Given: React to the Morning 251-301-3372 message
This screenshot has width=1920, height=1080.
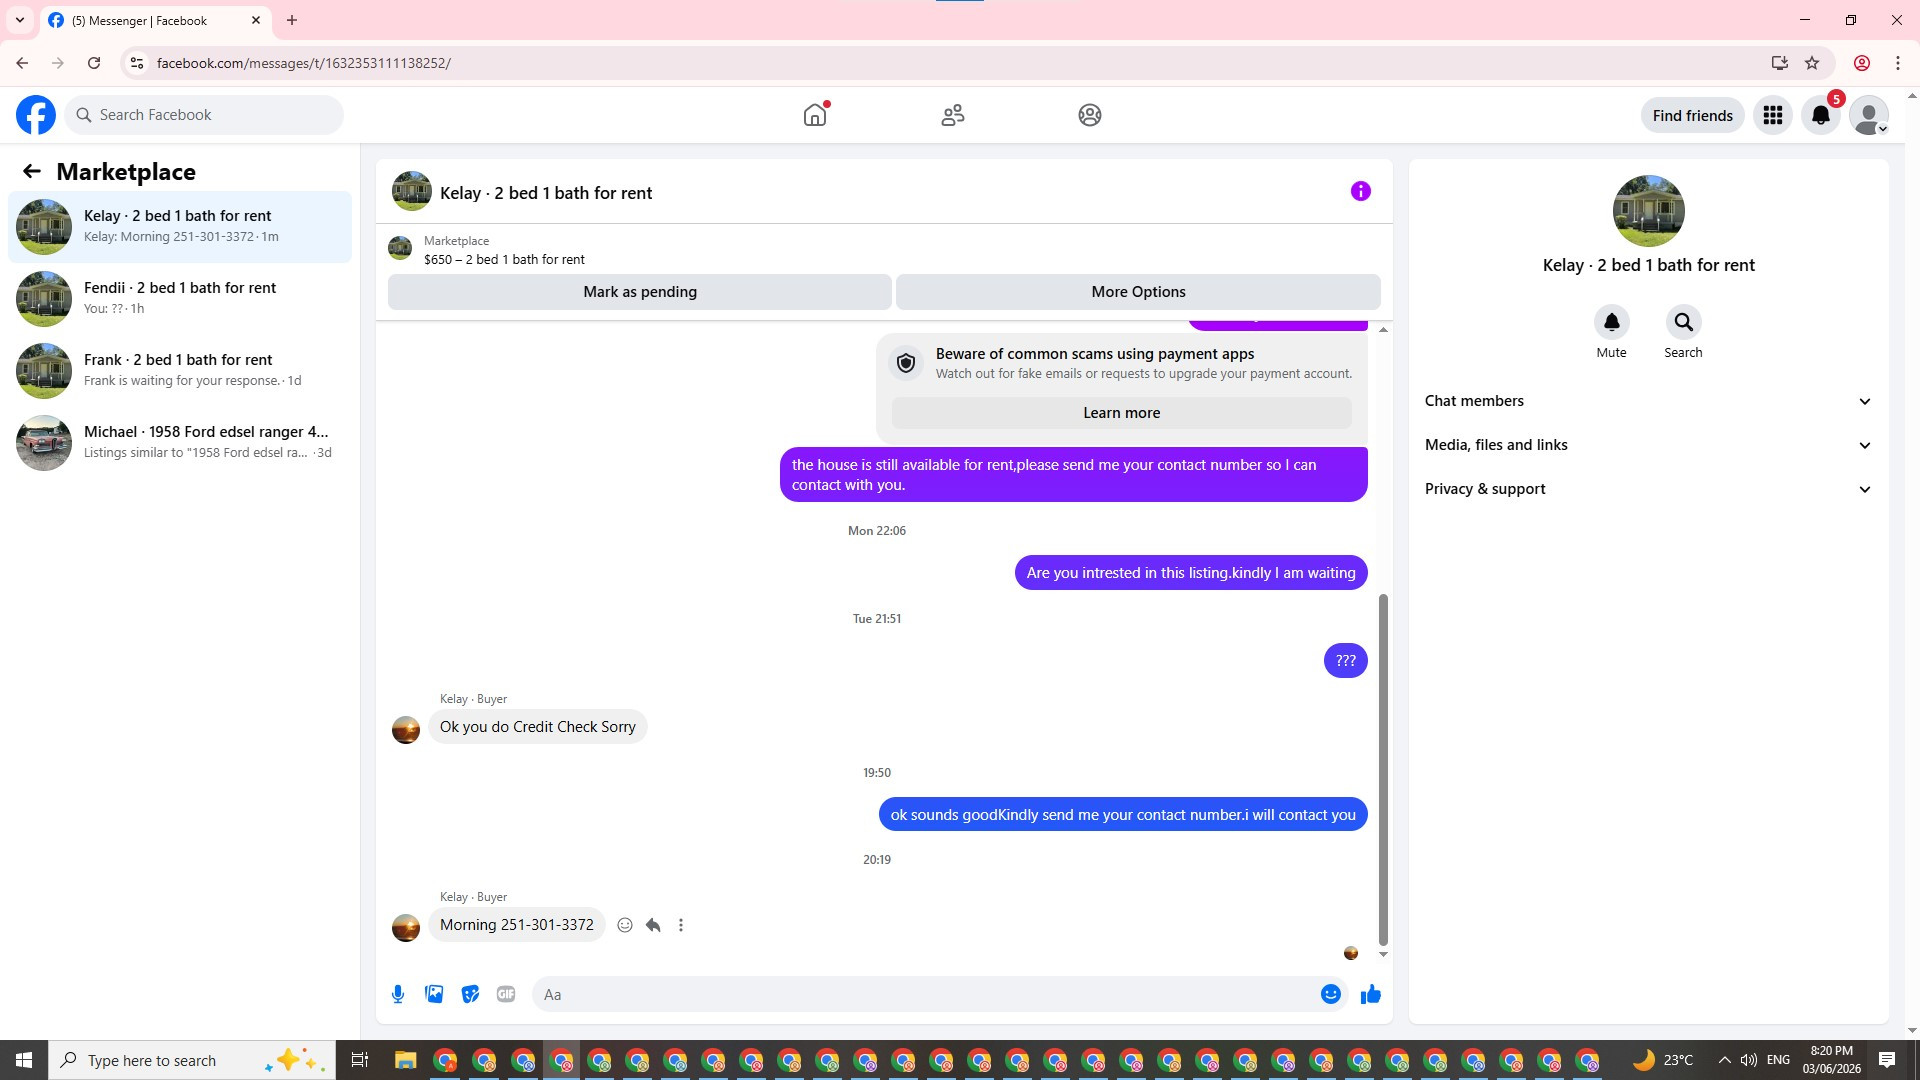Looking at the screenshot, I should pyautogui.click(x=625, y=925).
